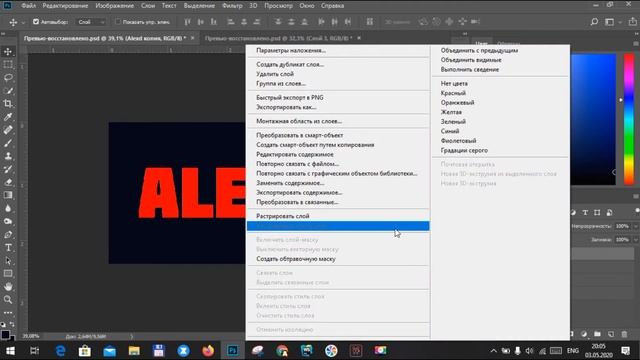Click the create new layer icon
The image size is (640, 360).
point(611,334)
